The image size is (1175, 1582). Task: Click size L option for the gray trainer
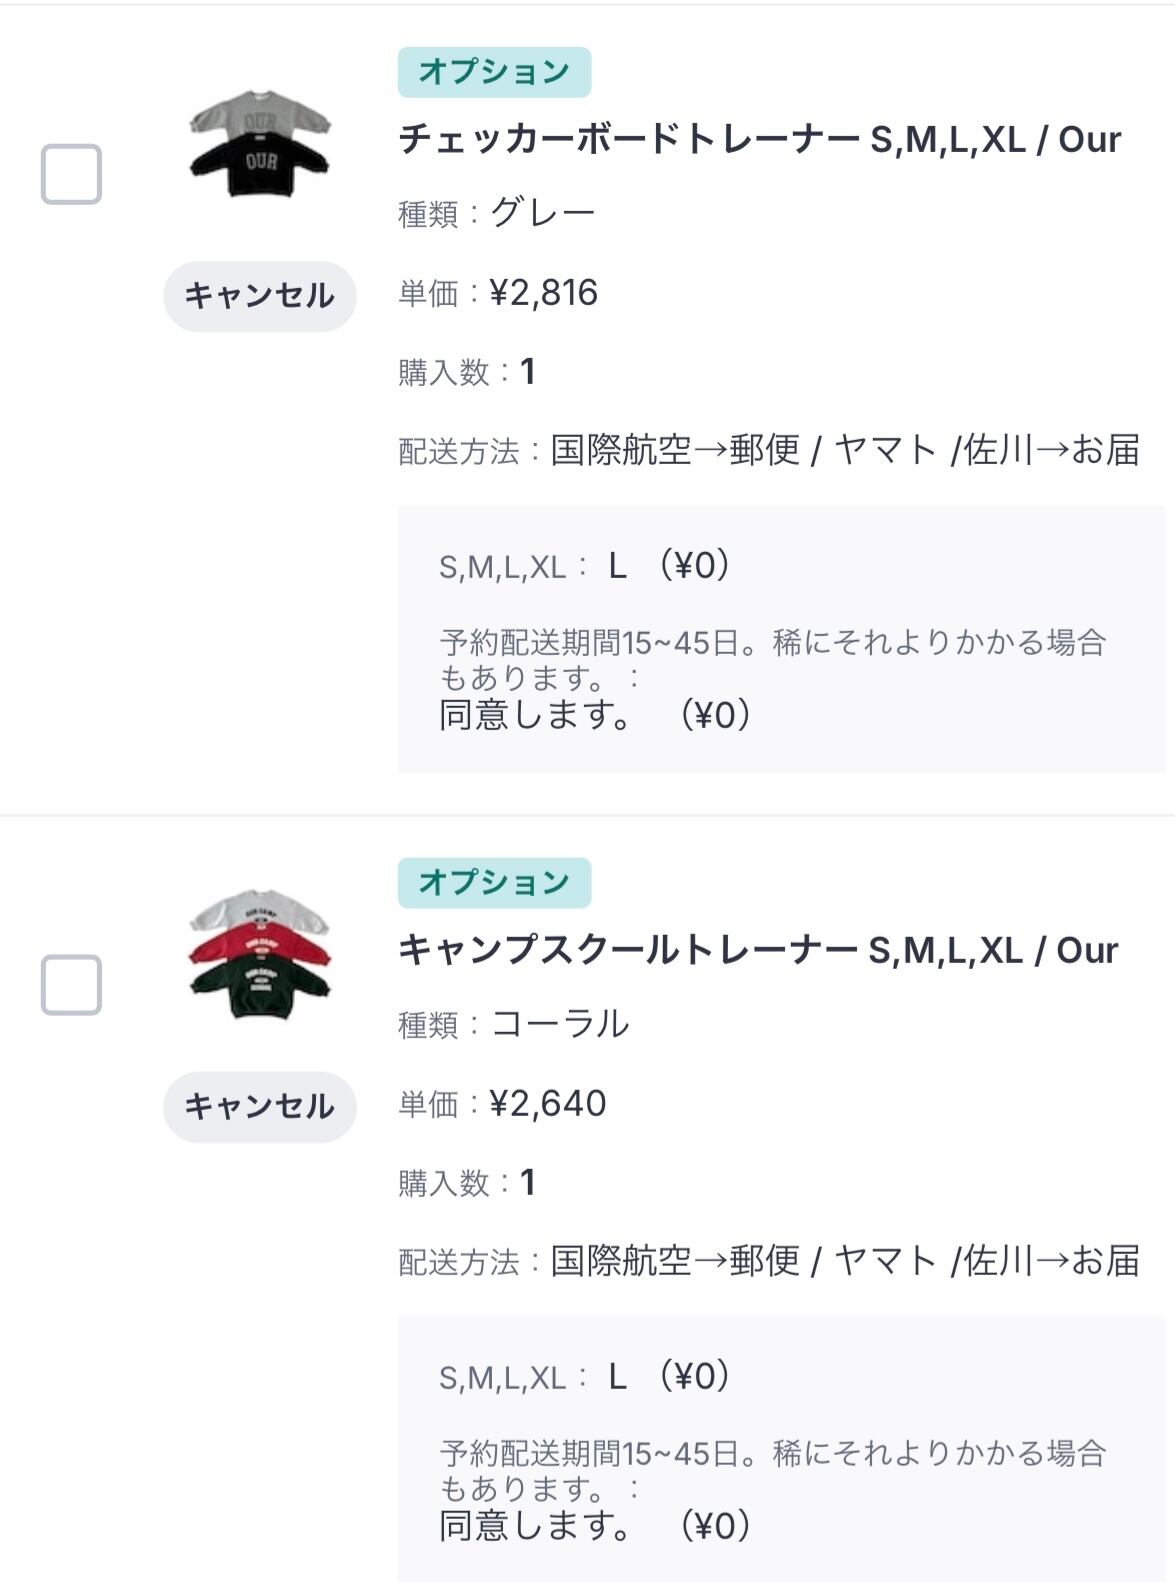click(x=618, y=567)
